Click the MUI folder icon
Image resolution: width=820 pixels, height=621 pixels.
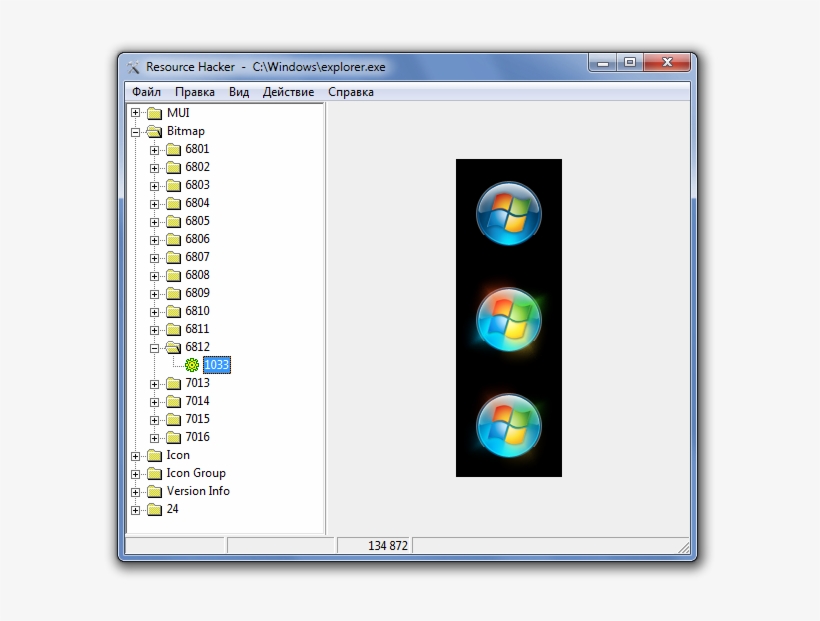tap(154, 113)
